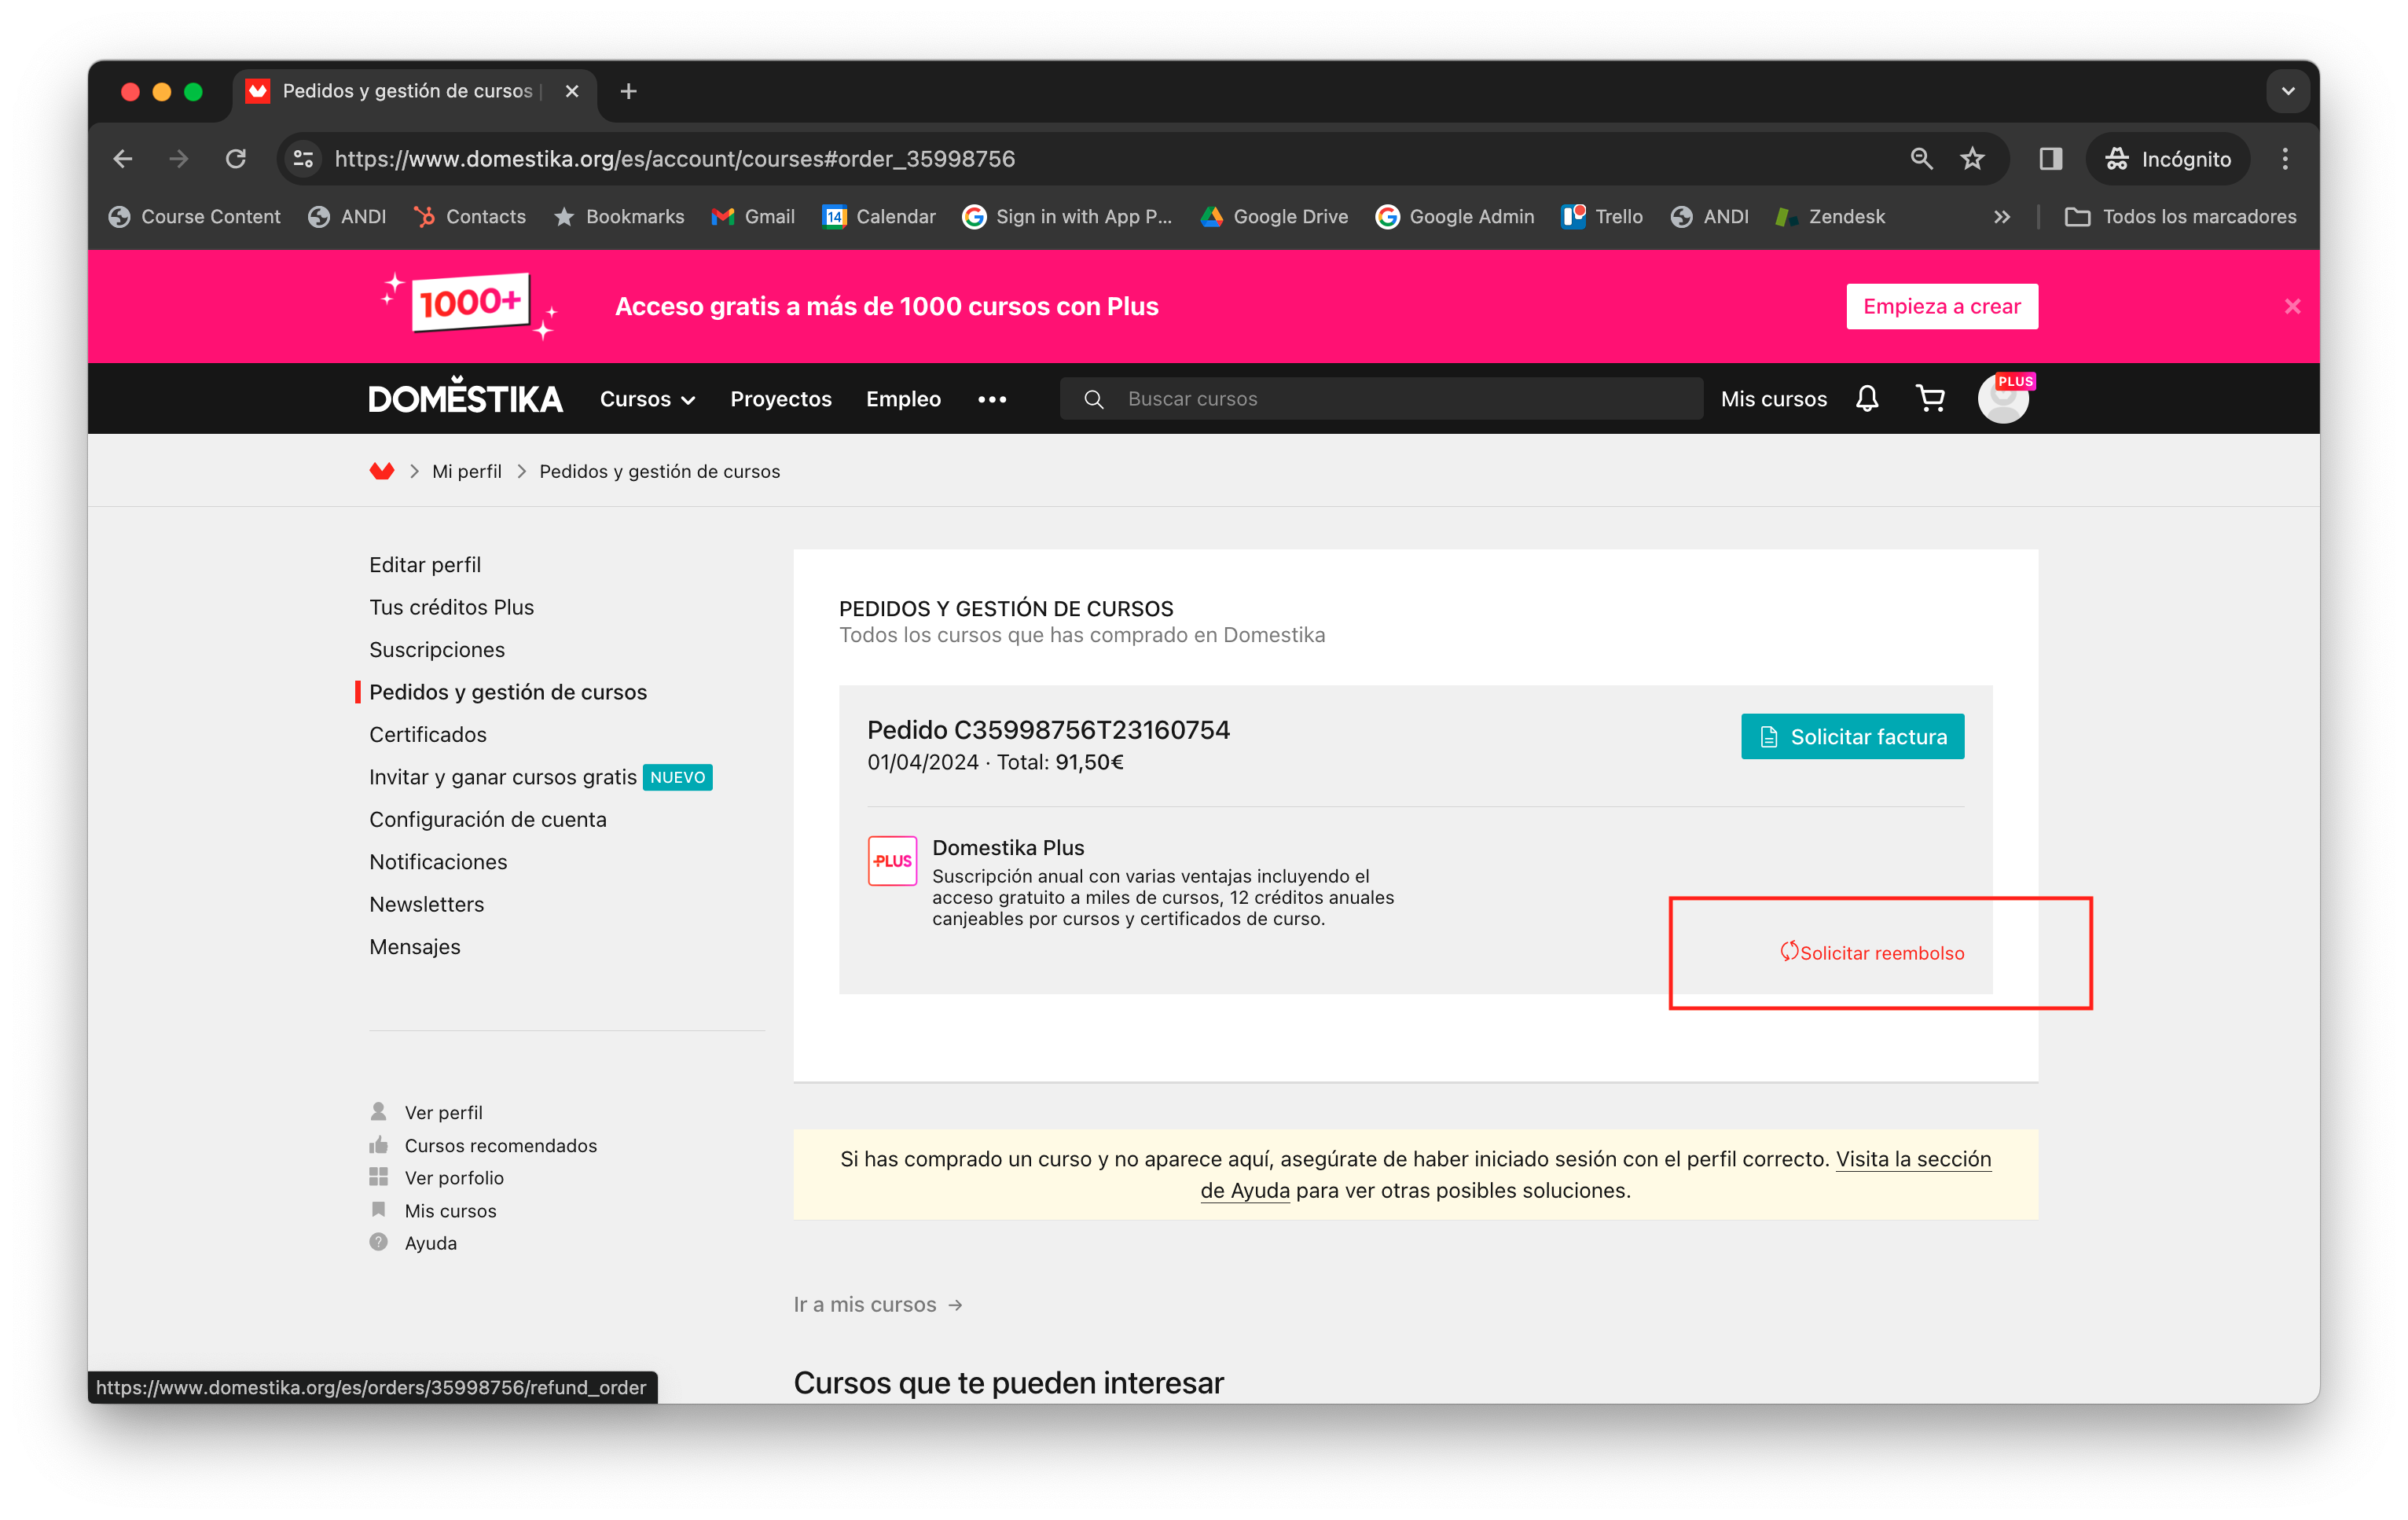Open the shopping cart icon
The width and height of the screenshot is (2408, 1520).
pos(1930,399)
